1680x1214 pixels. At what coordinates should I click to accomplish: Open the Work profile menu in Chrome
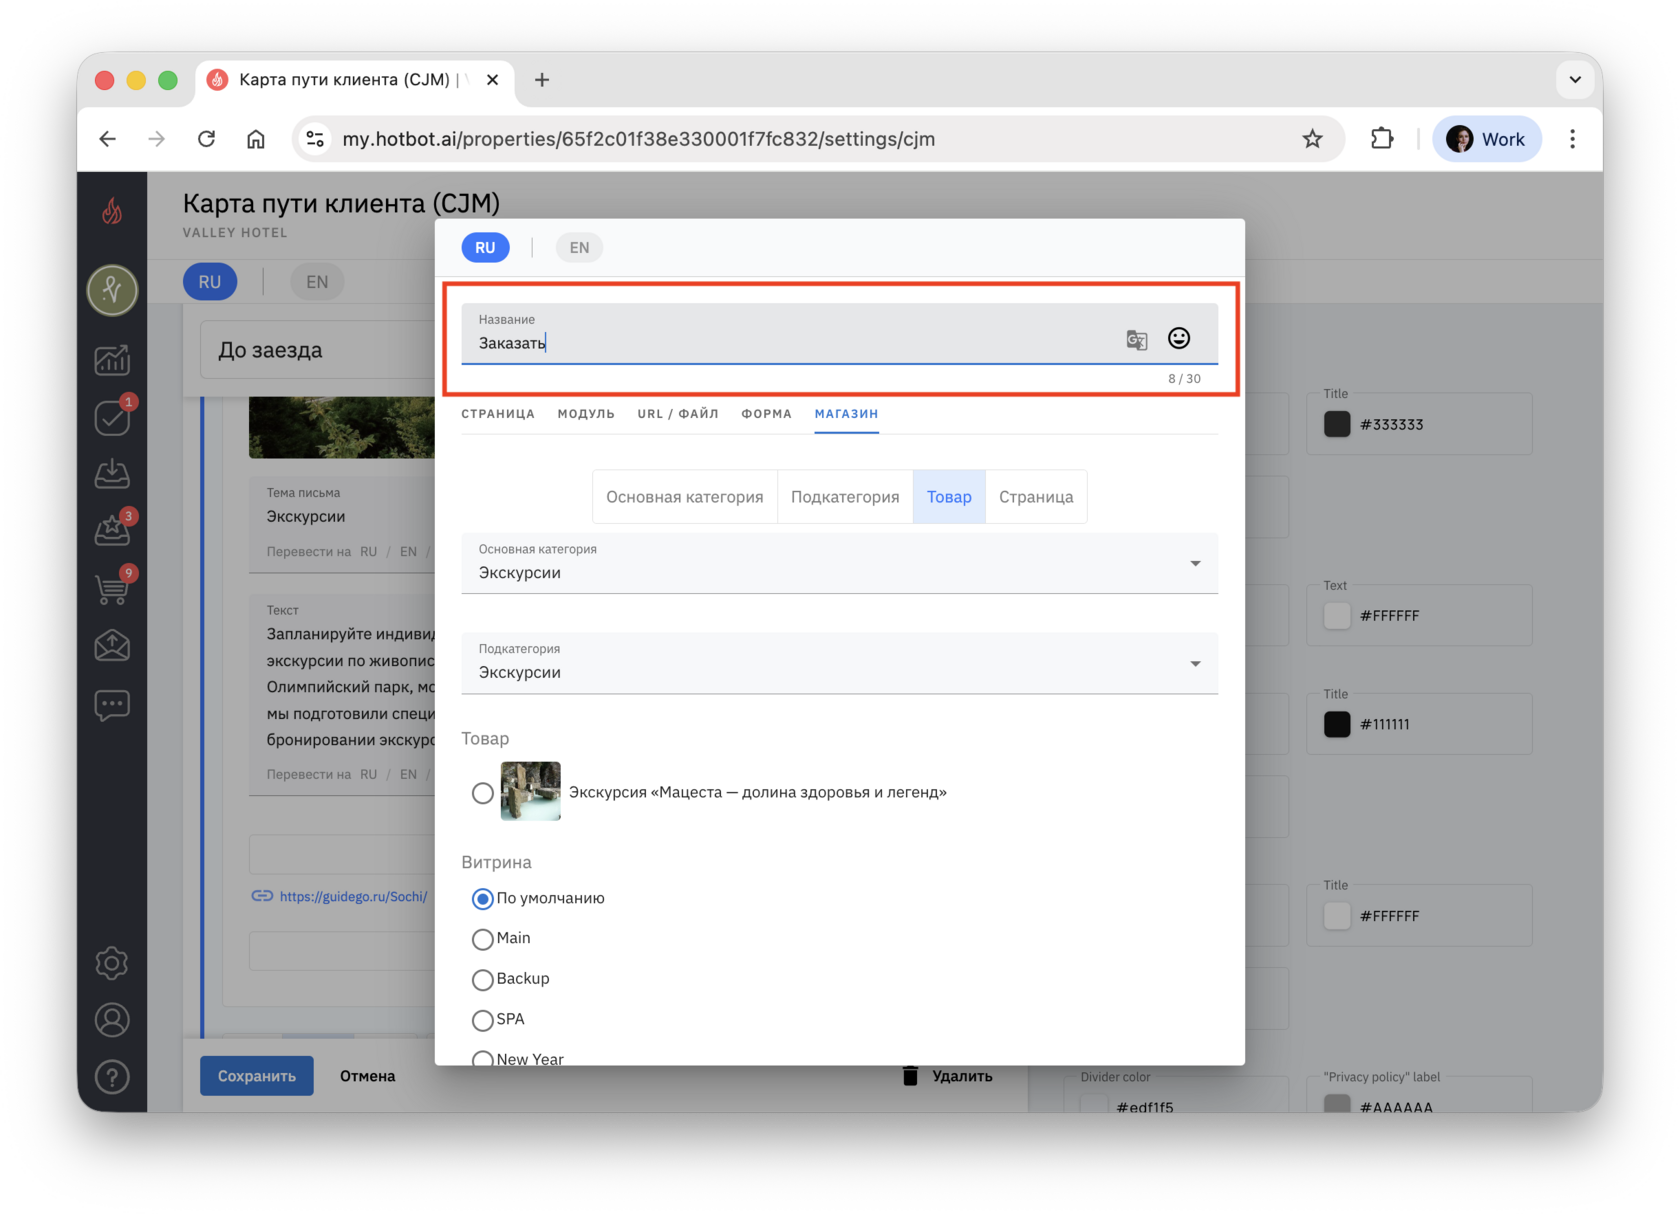[x=1487, y=139]
